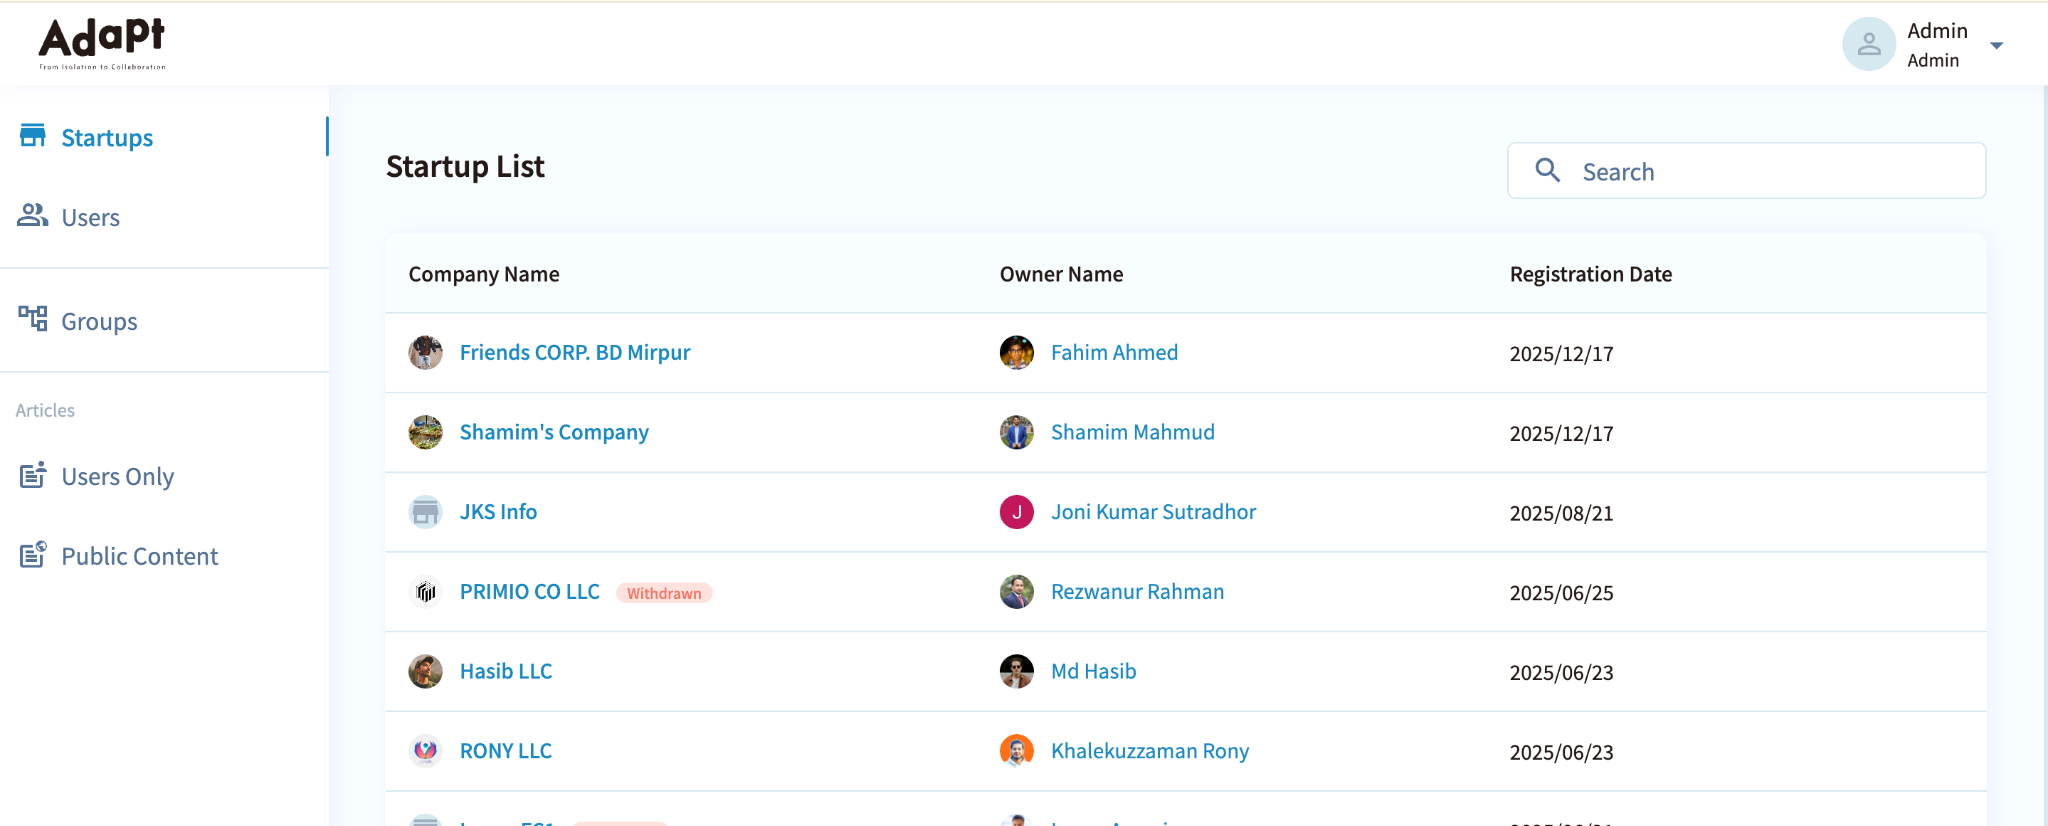Click the Admin profile avatar icon
Screen dimensions: 2048x826
(1869, 44)
